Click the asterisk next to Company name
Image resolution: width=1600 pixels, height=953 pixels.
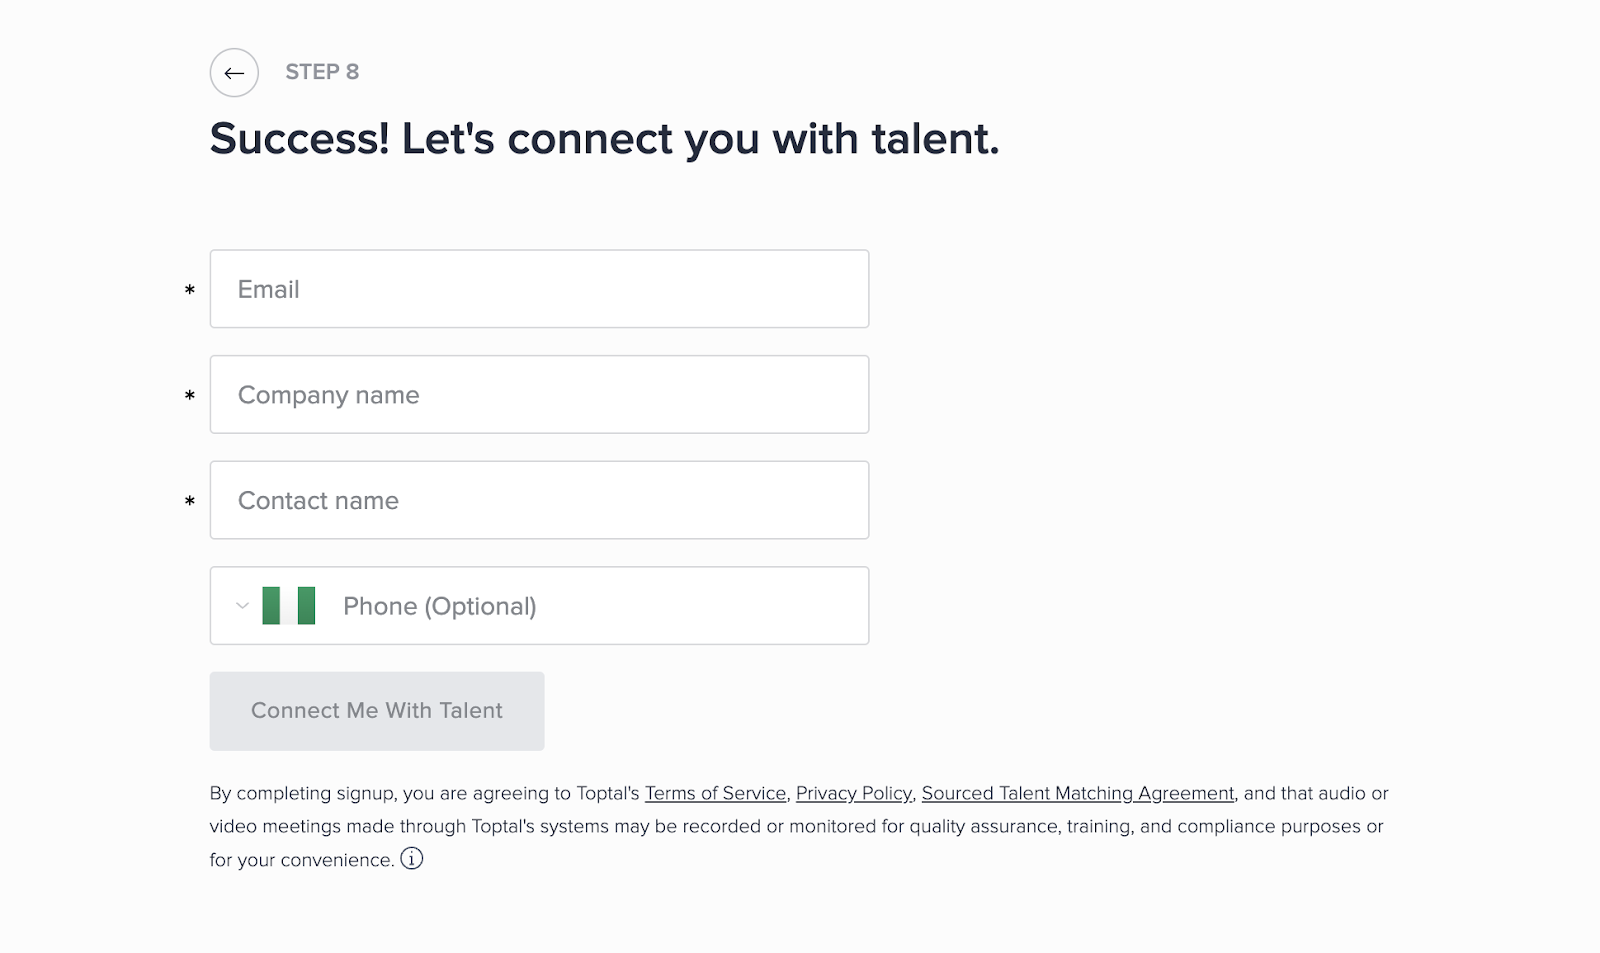pos(190,397)
